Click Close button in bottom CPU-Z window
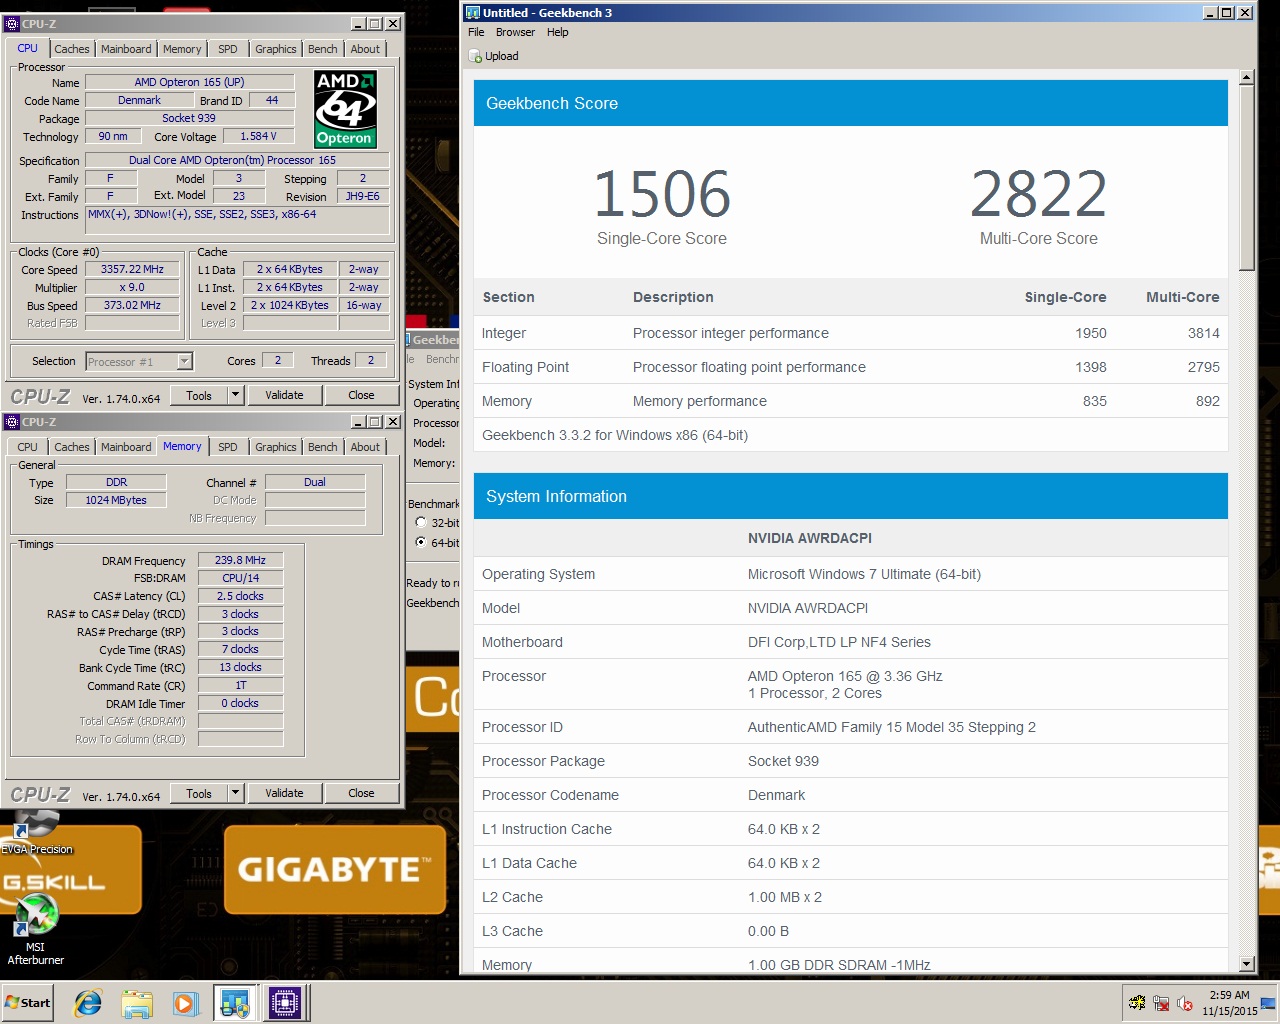1280x1024 pixels. (x=361, y=793)
